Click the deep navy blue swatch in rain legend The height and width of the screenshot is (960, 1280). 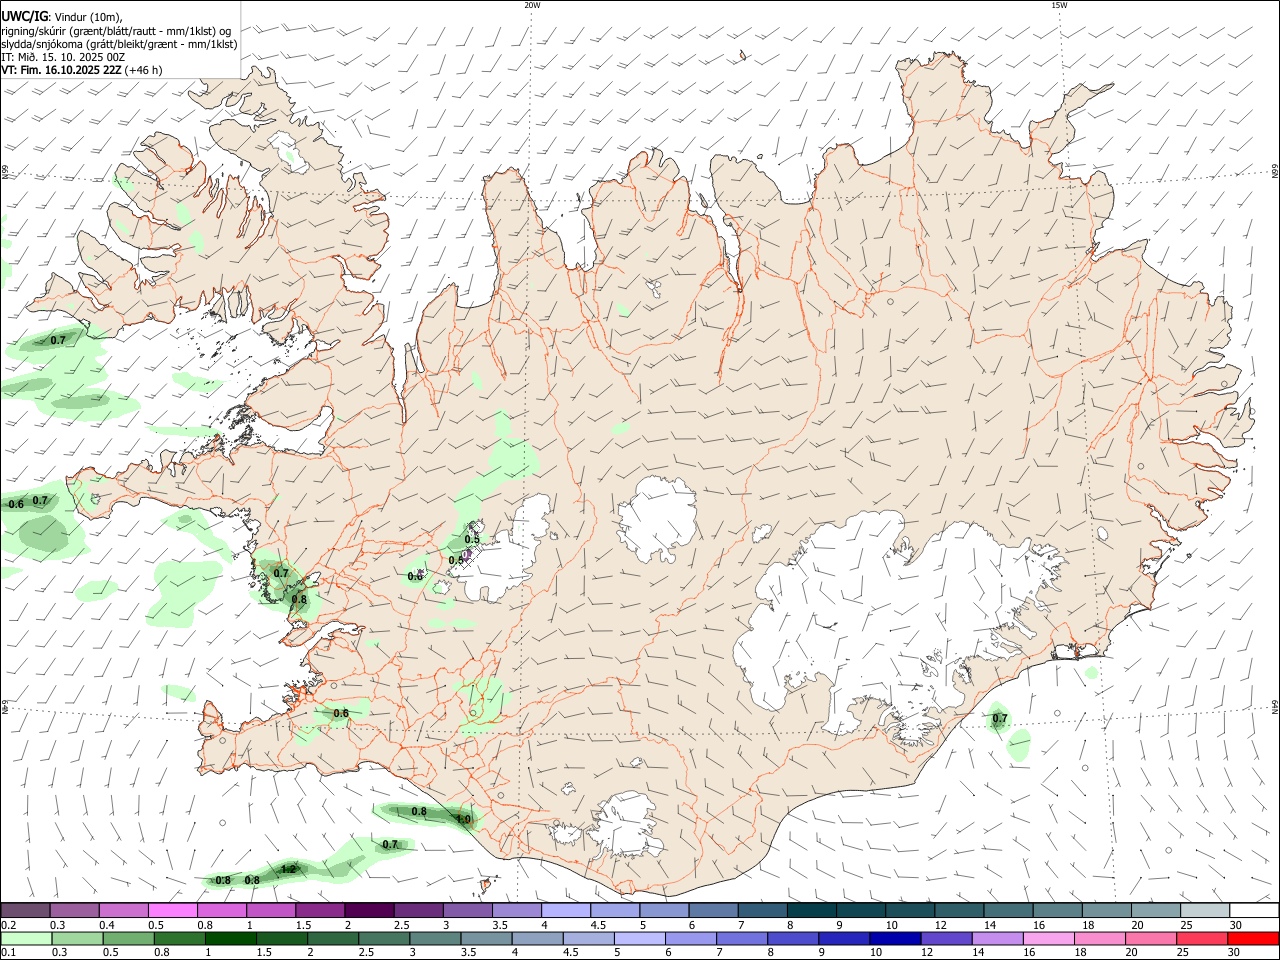click(x=893, y=939)
